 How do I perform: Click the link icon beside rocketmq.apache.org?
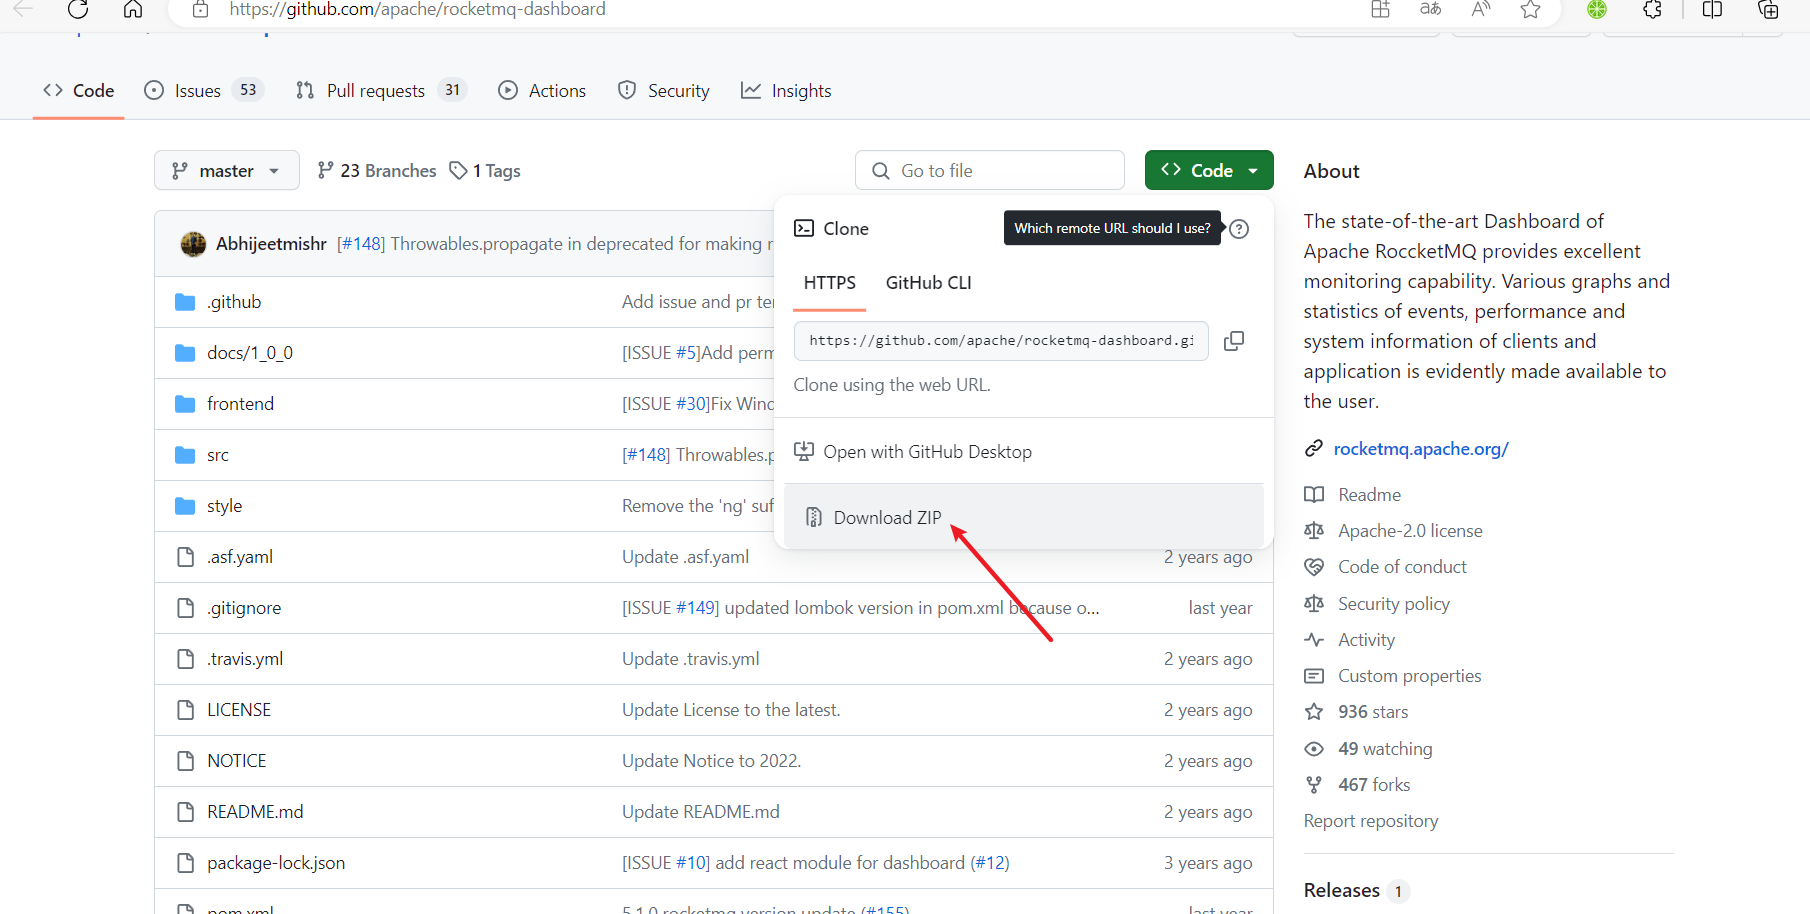tap(1314, 449)
